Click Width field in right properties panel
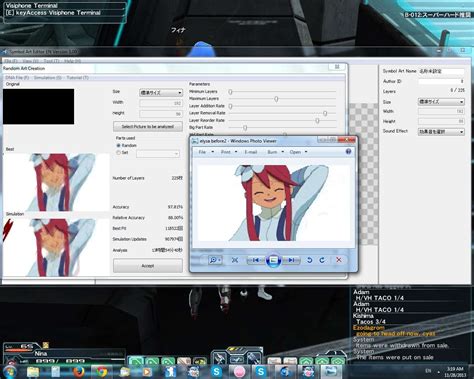 point(441,111)
